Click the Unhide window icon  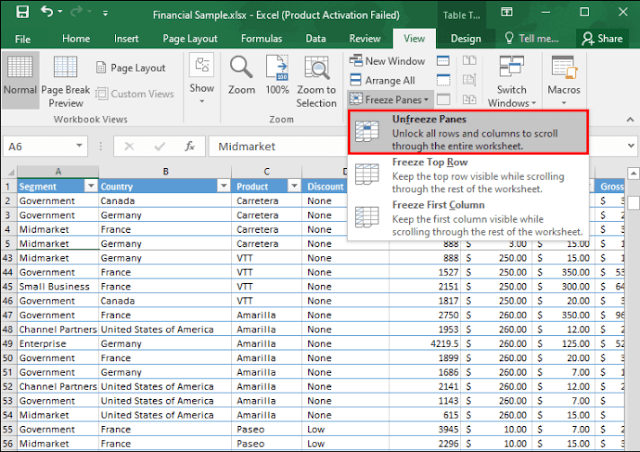(443, 99)
